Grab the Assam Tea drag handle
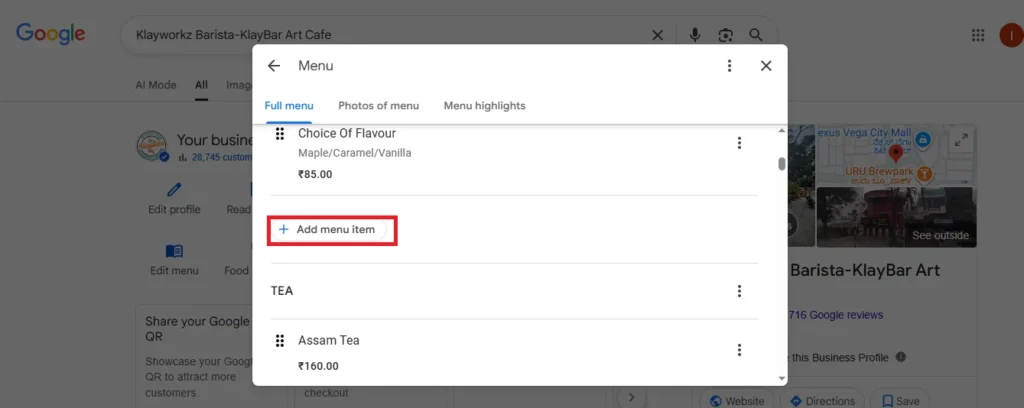This screenshot has width=1024, height=408. (x=280, y=341)
